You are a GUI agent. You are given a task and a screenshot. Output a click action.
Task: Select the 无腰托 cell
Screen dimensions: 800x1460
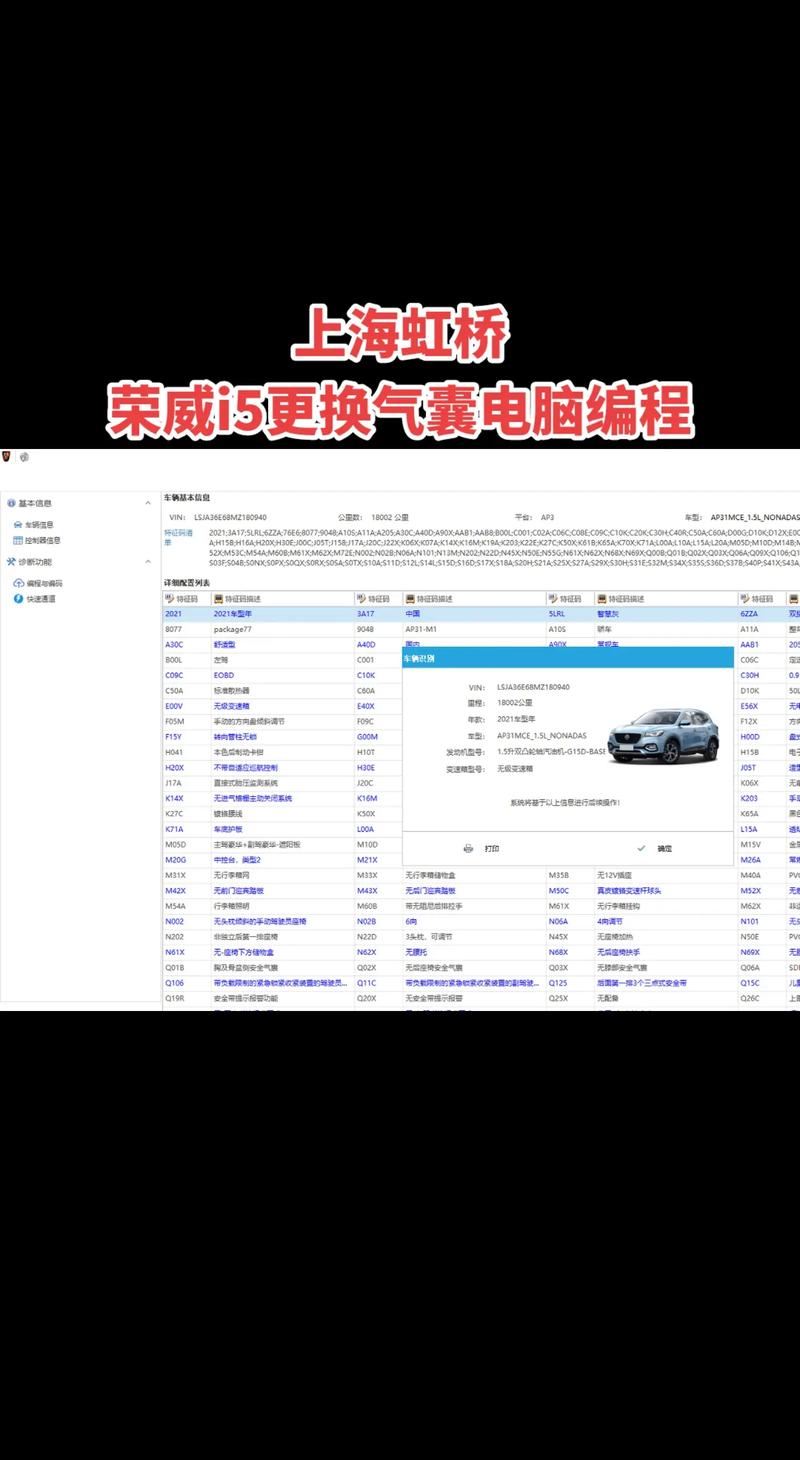pyautogui.click(x=474, y=952)
